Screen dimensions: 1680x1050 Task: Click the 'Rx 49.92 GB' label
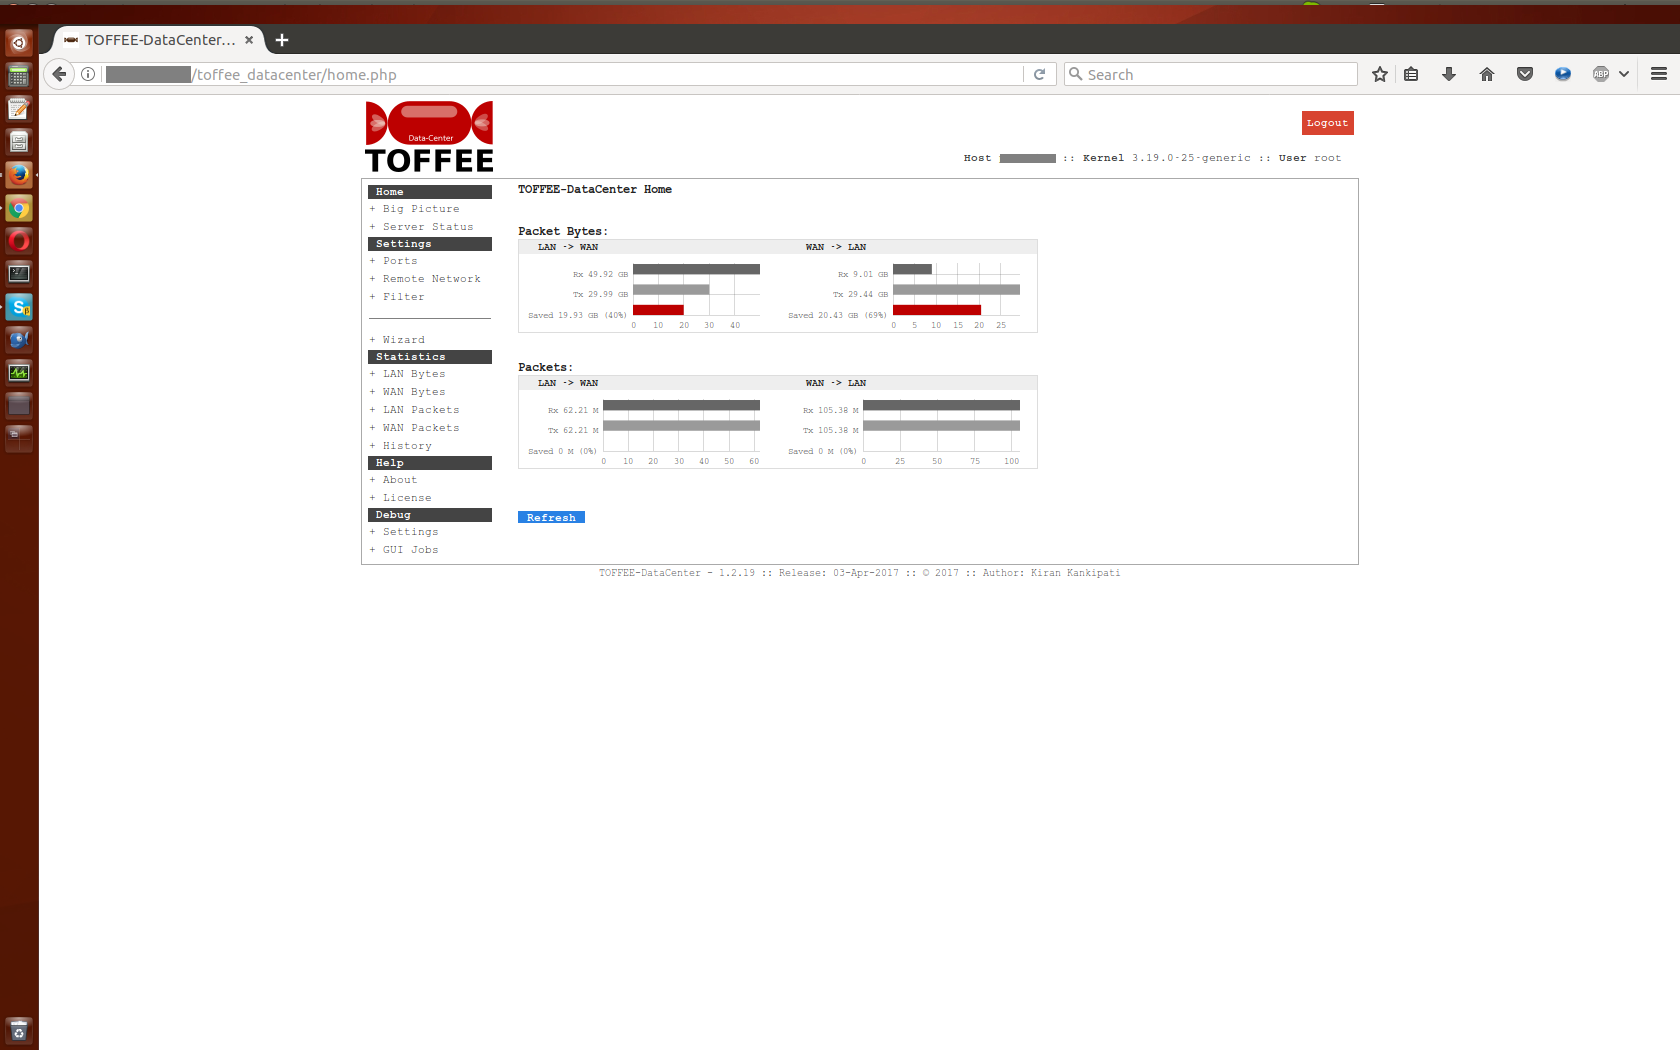point(600,274)
